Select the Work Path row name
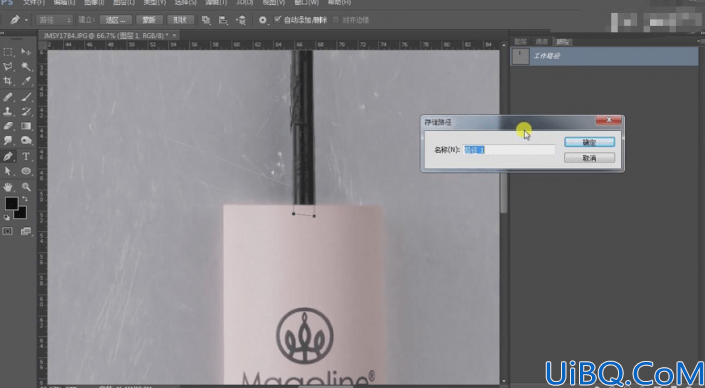The width and height of the screenshot is (705, 388). coord(546,56)
